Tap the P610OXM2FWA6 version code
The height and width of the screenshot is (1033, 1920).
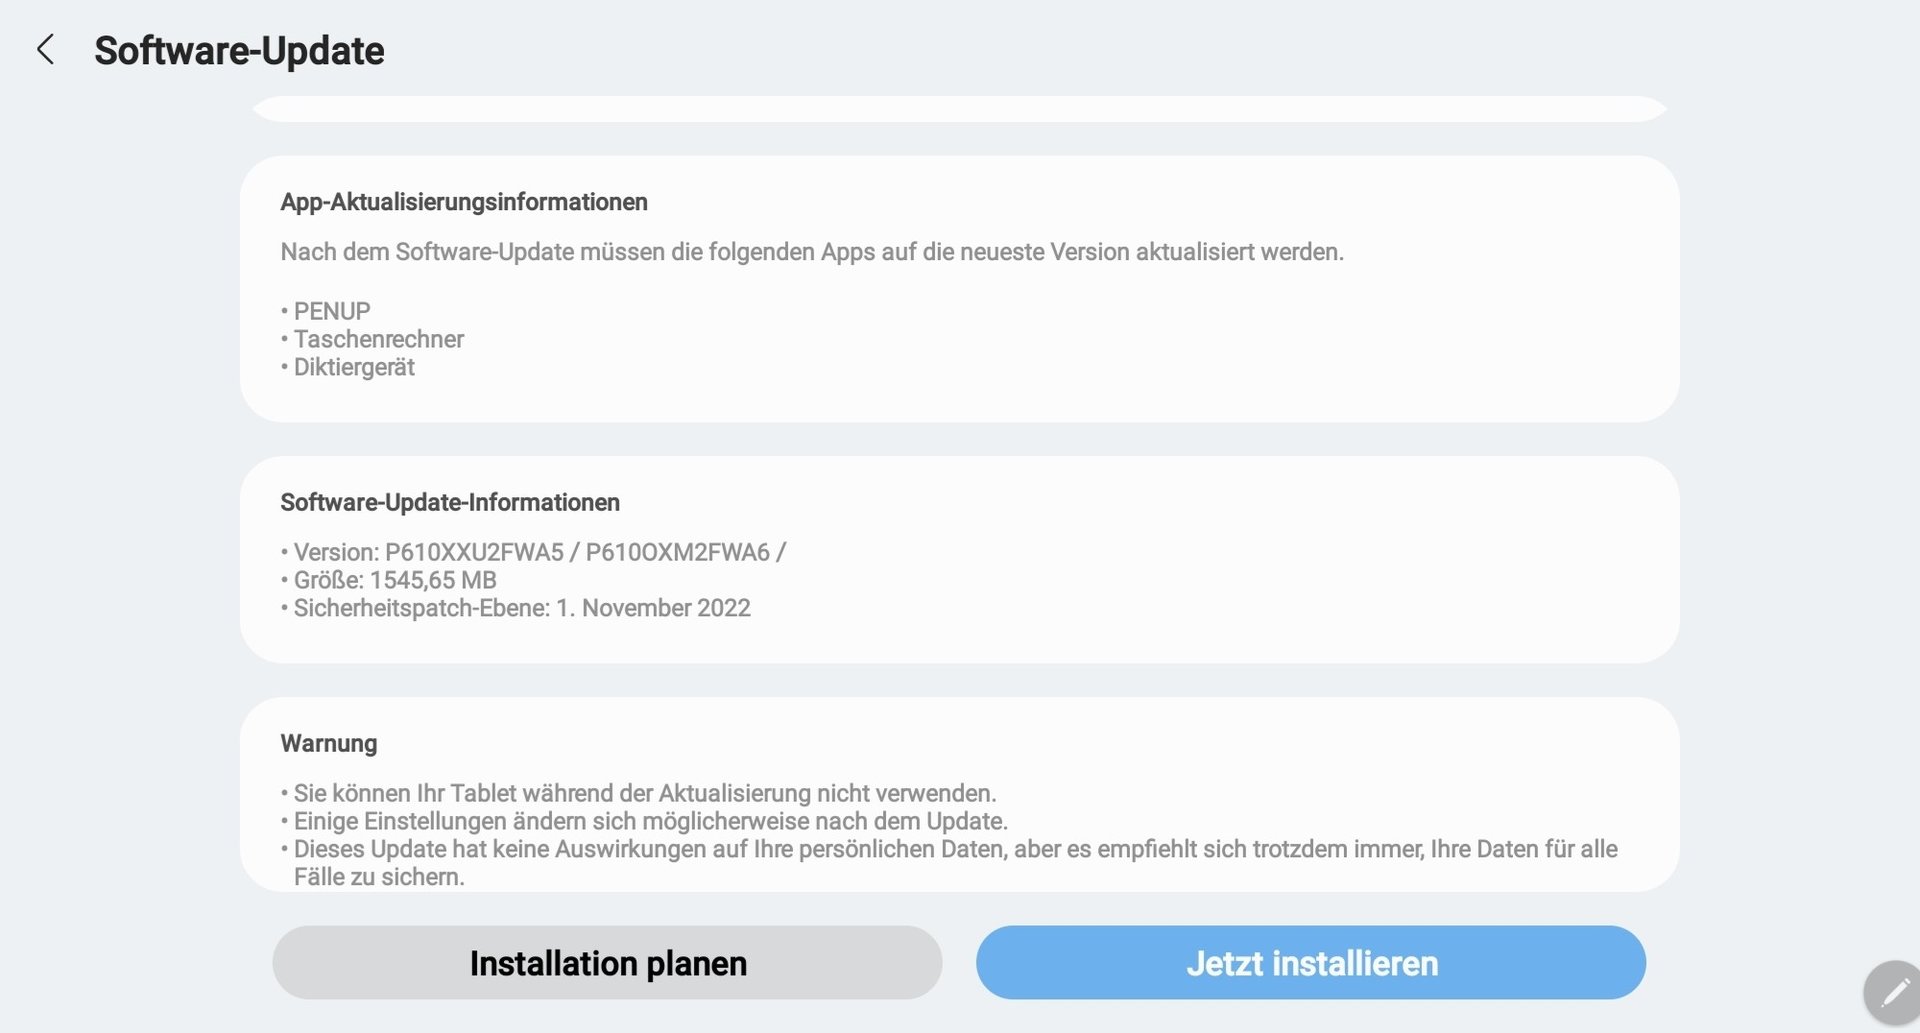[x=677, y=552]
